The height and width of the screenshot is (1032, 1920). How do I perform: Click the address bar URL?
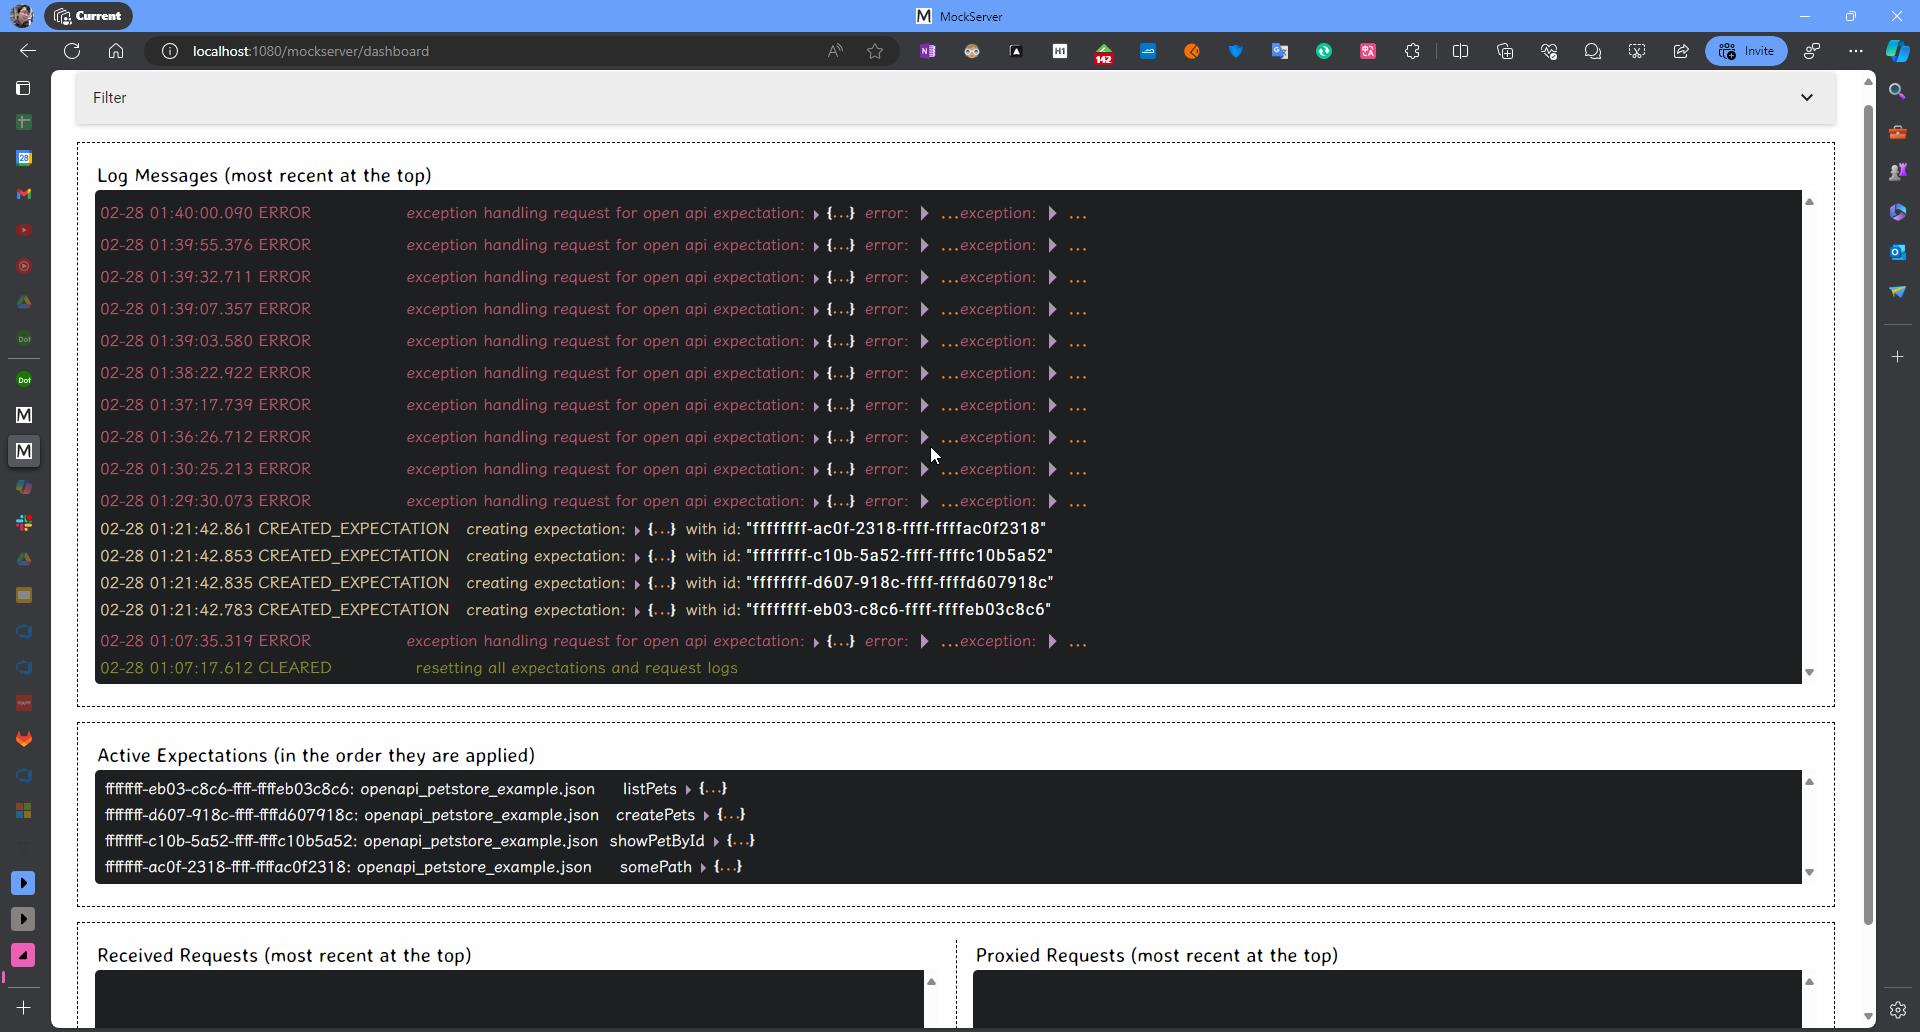click(311, 51)
